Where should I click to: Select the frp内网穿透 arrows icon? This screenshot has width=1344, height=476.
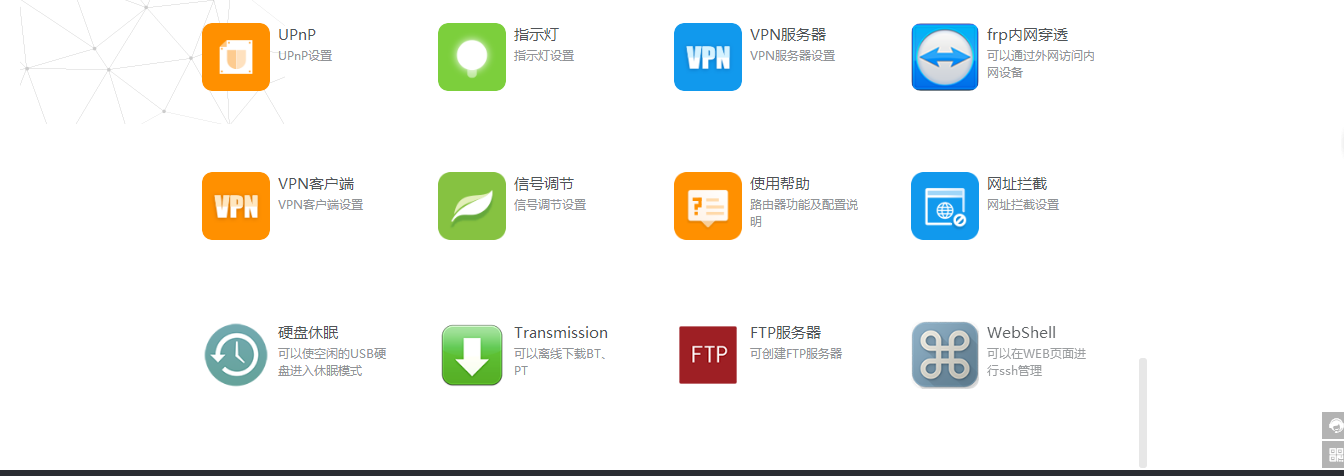(945, 57)
